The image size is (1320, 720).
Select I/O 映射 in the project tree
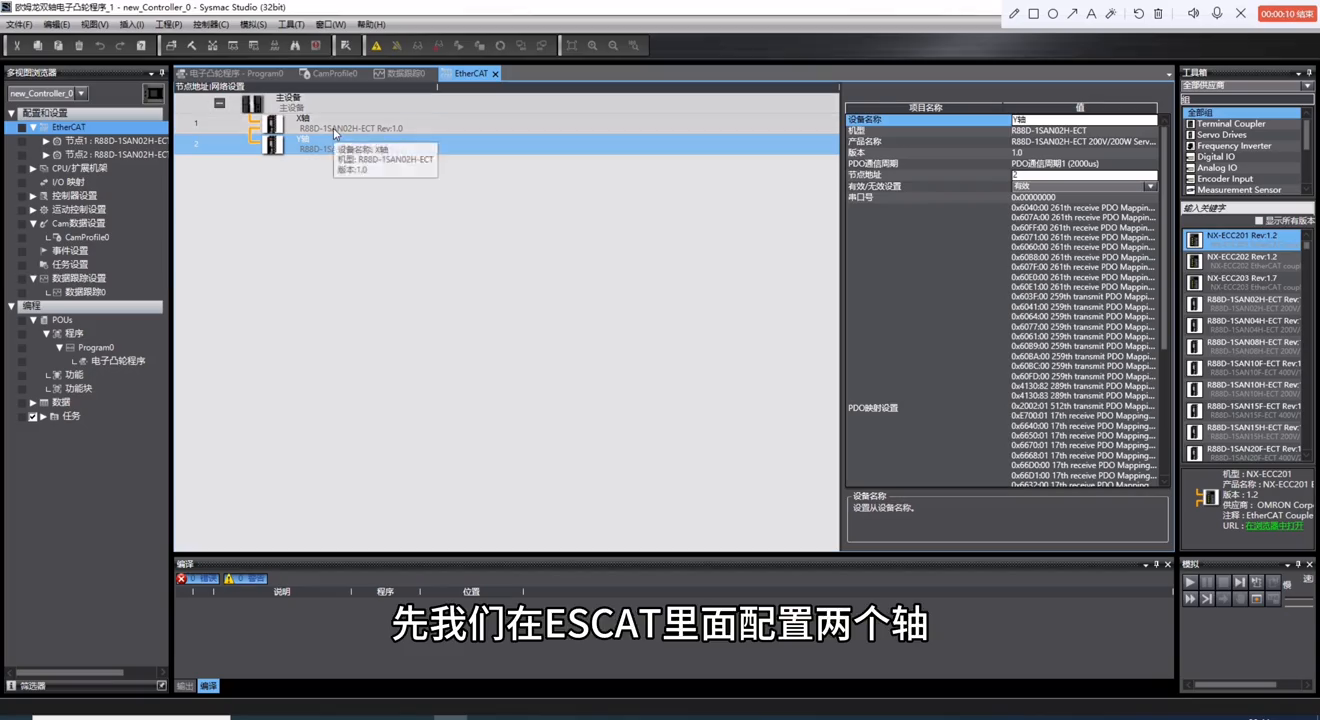(x=68, y=183)
